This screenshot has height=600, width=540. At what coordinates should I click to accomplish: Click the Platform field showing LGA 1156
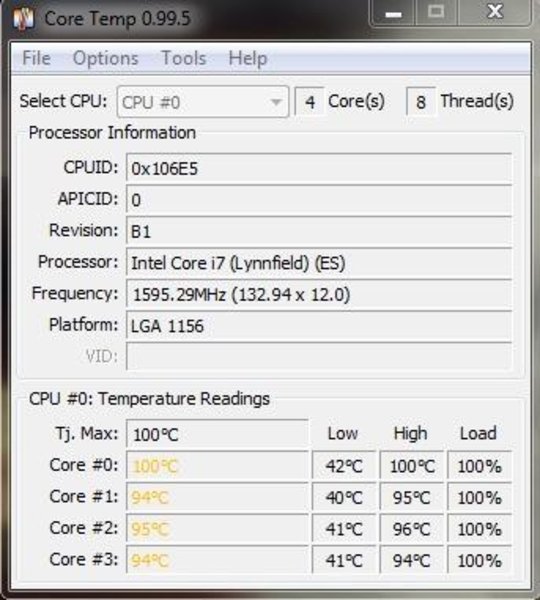(x=319, y=326)
